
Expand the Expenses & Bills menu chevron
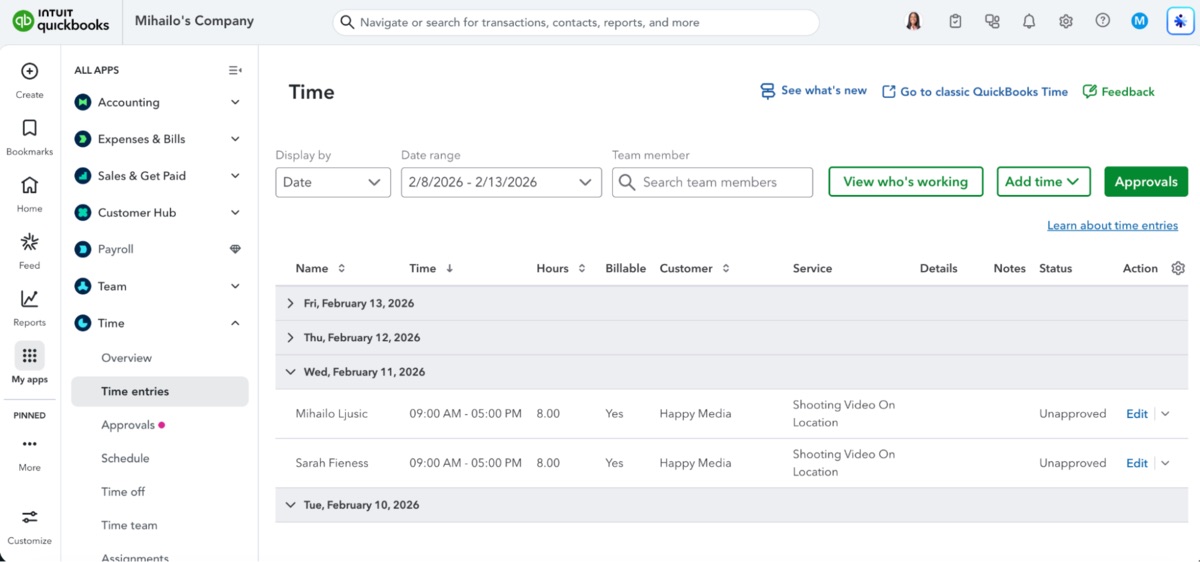coord(235,139)
